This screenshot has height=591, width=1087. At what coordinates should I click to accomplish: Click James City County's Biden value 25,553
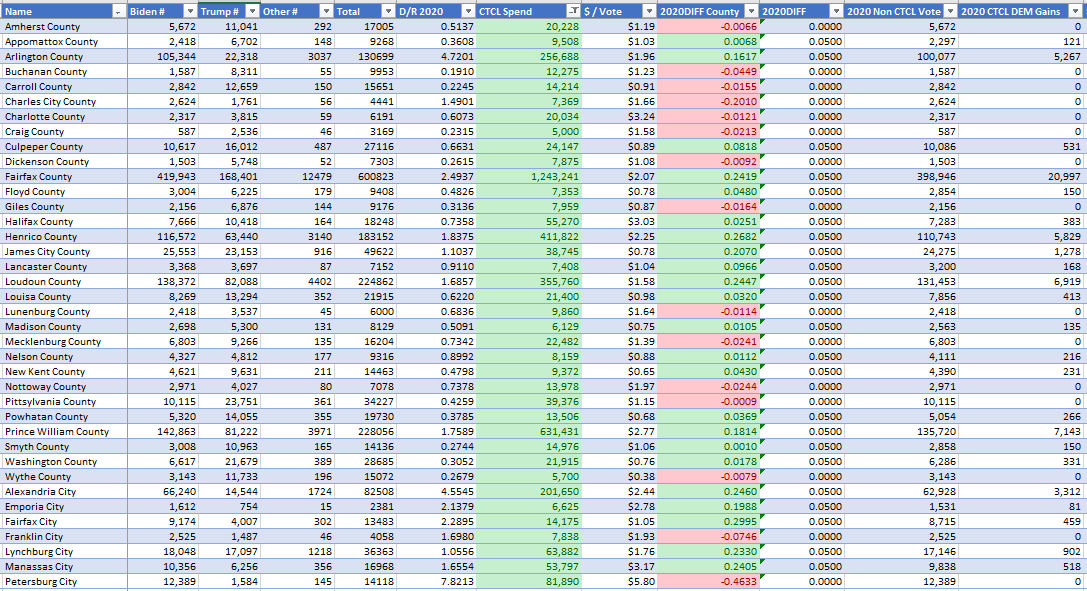pos(162,252)
